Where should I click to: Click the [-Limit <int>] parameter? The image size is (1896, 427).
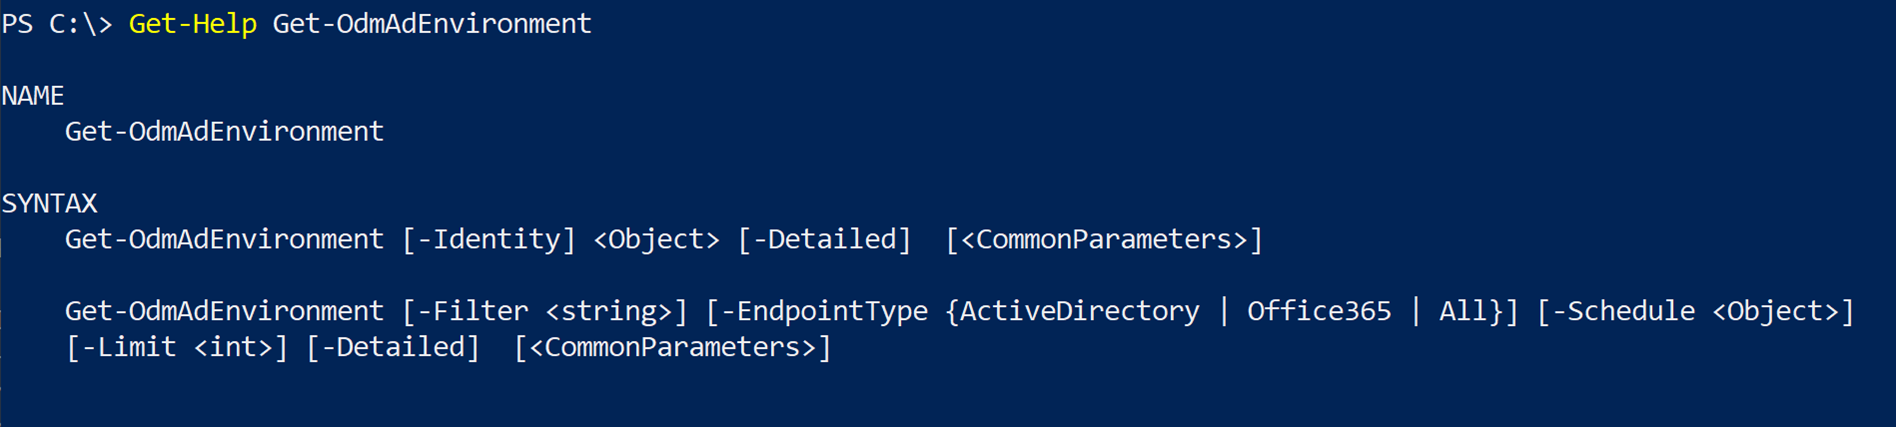tap(177, 348)
